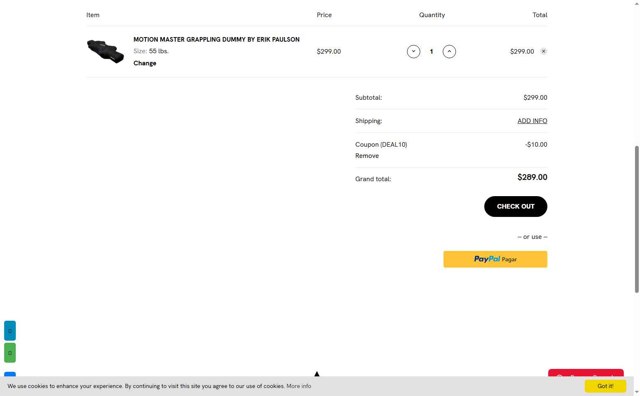The height and width of the screenshot is (396, 640).
Task: Decrease the grappling dummy quantity
Action: pos(413,51)
